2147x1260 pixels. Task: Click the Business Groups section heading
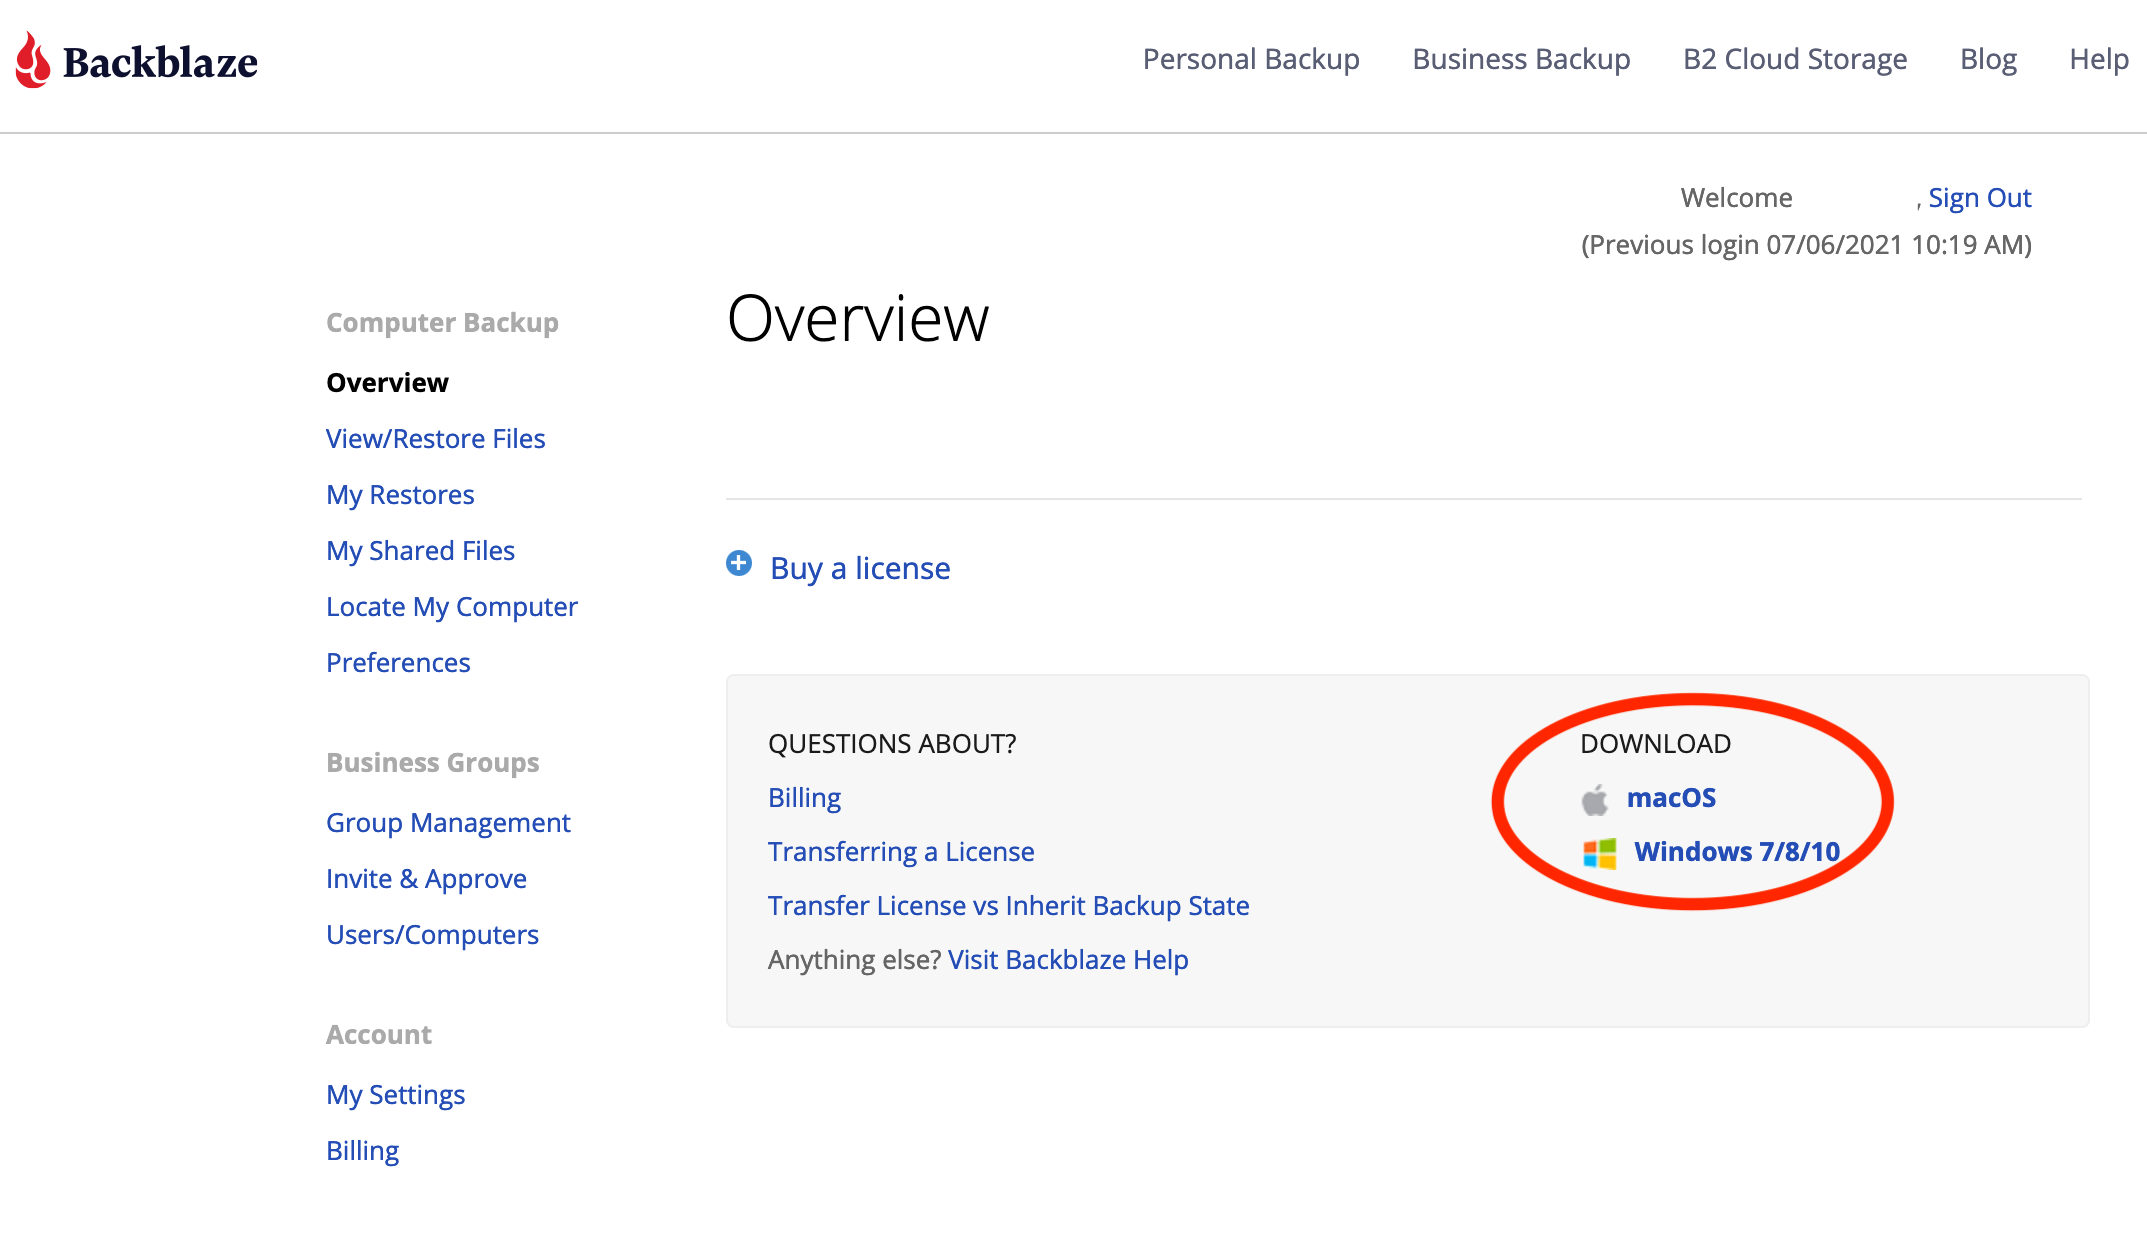point(432,763)
